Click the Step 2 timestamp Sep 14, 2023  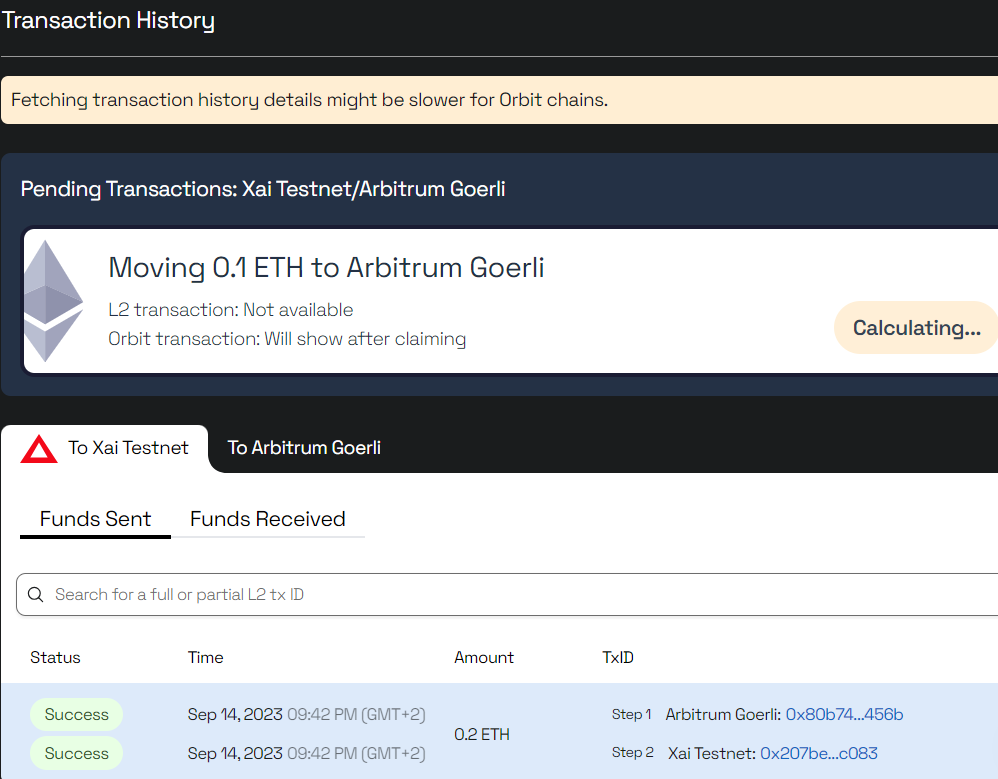(307, 754)
